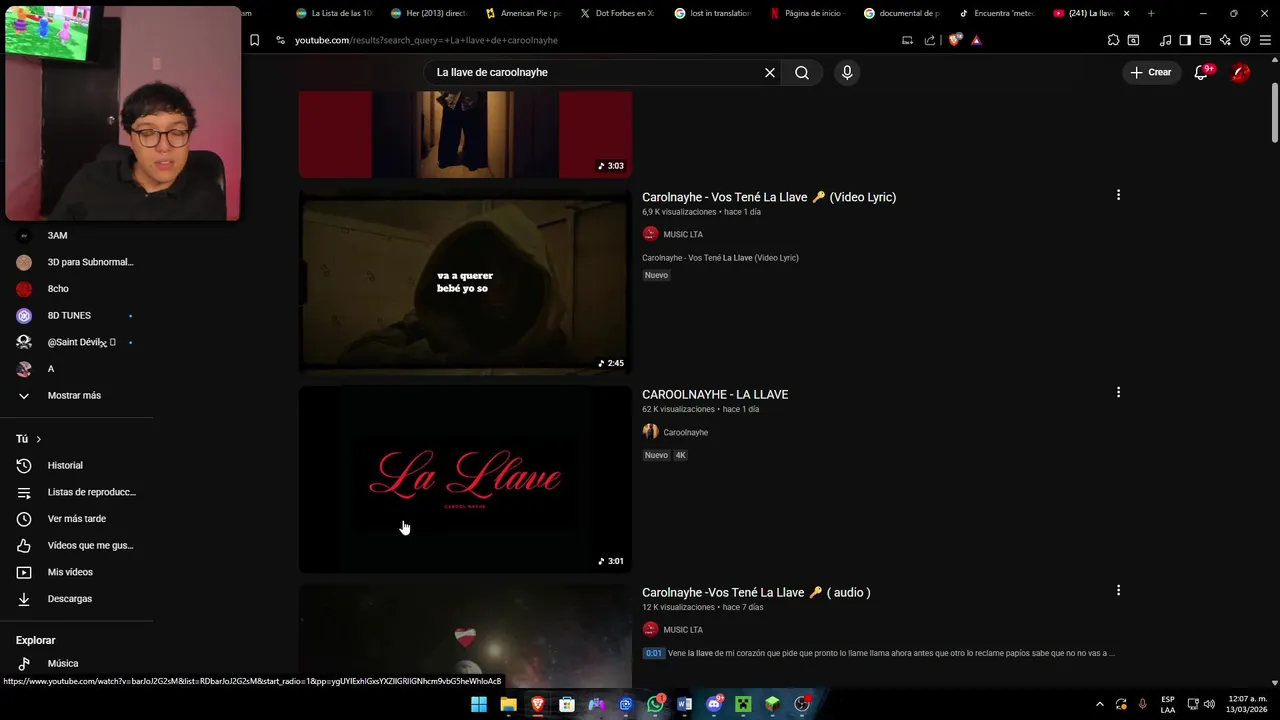The height and width of the screenshot is (720, 1280).
Task: Open the Windows Start button
Action: 479,704
